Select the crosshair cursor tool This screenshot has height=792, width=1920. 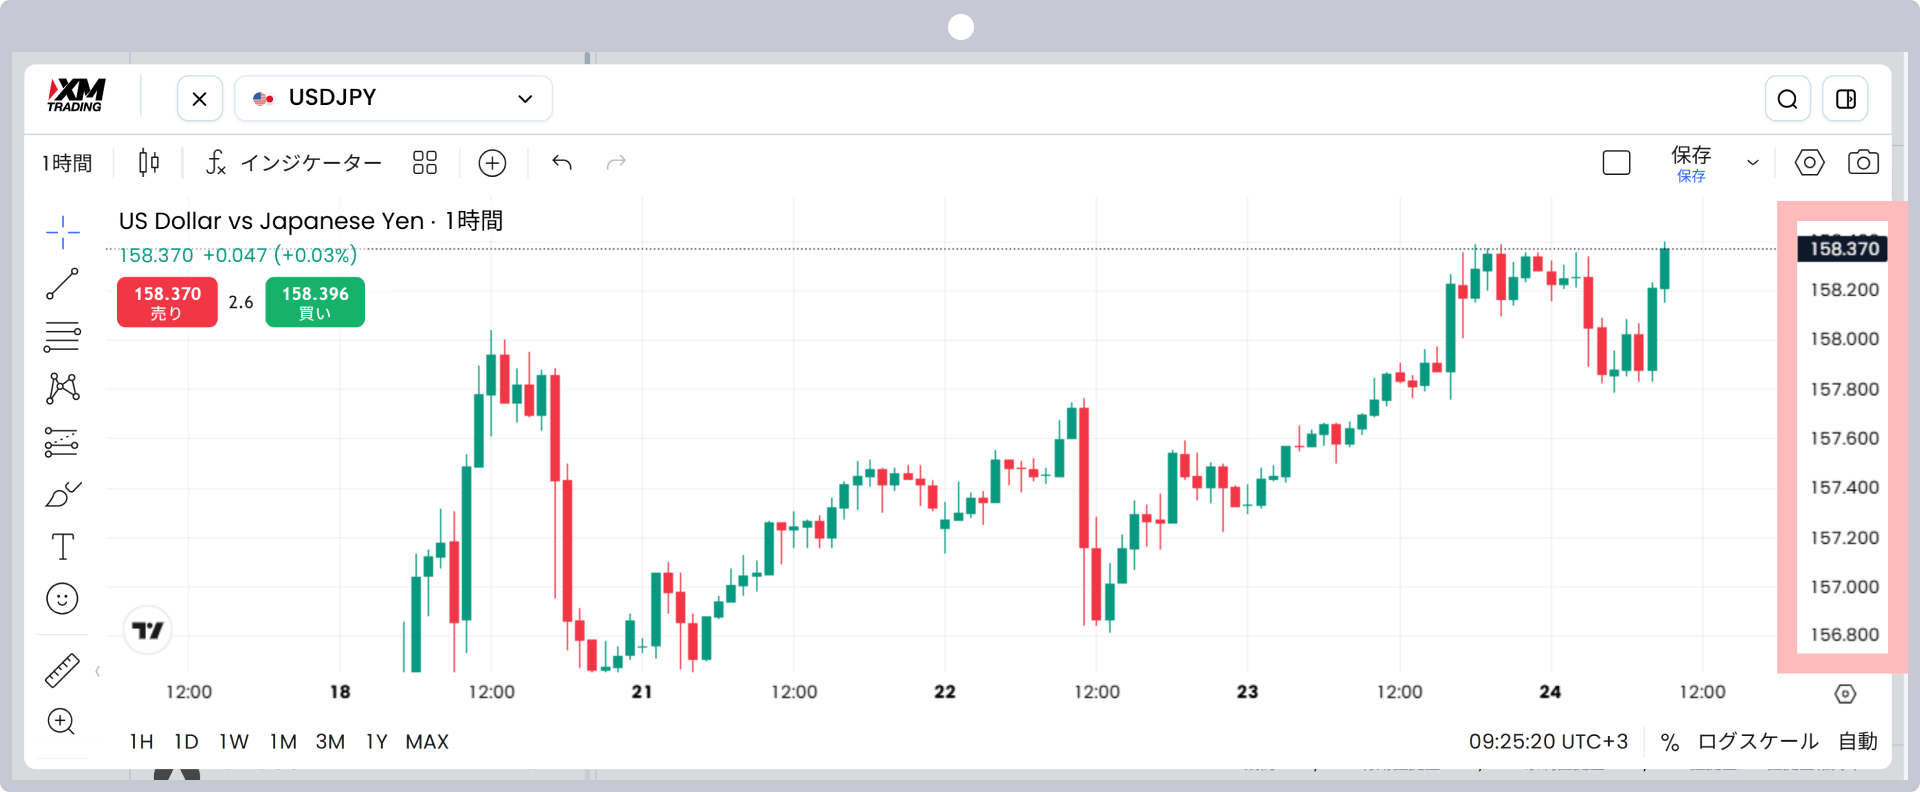coord(62,232)
